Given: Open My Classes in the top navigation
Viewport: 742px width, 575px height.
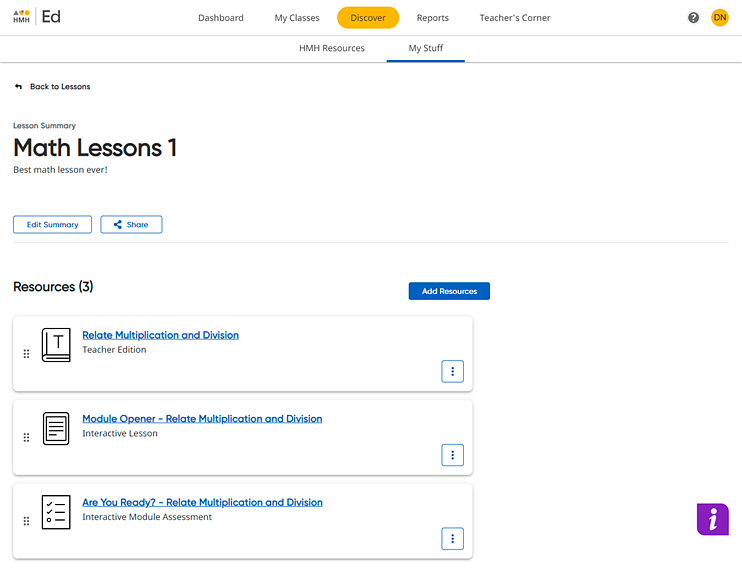Looking at the screenshot, I should [297, 18].
